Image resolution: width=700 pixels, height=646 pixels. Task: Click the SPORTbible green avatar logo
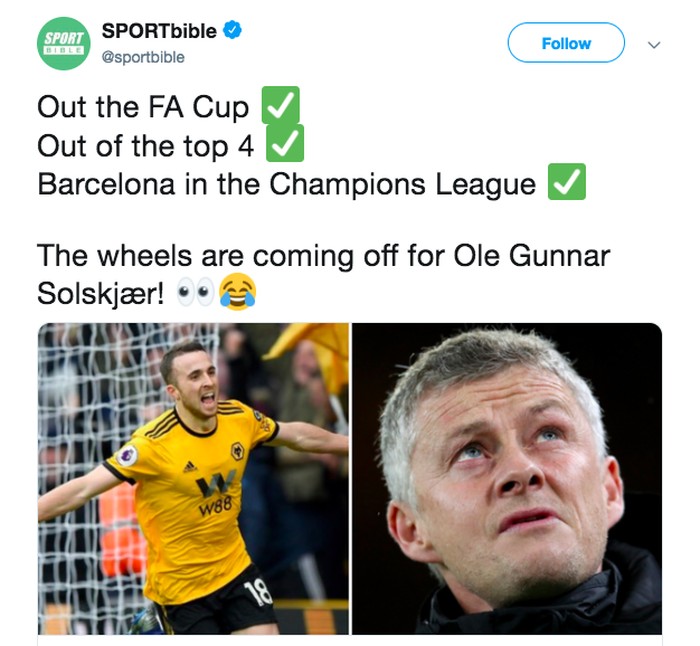tap(64, 43)
